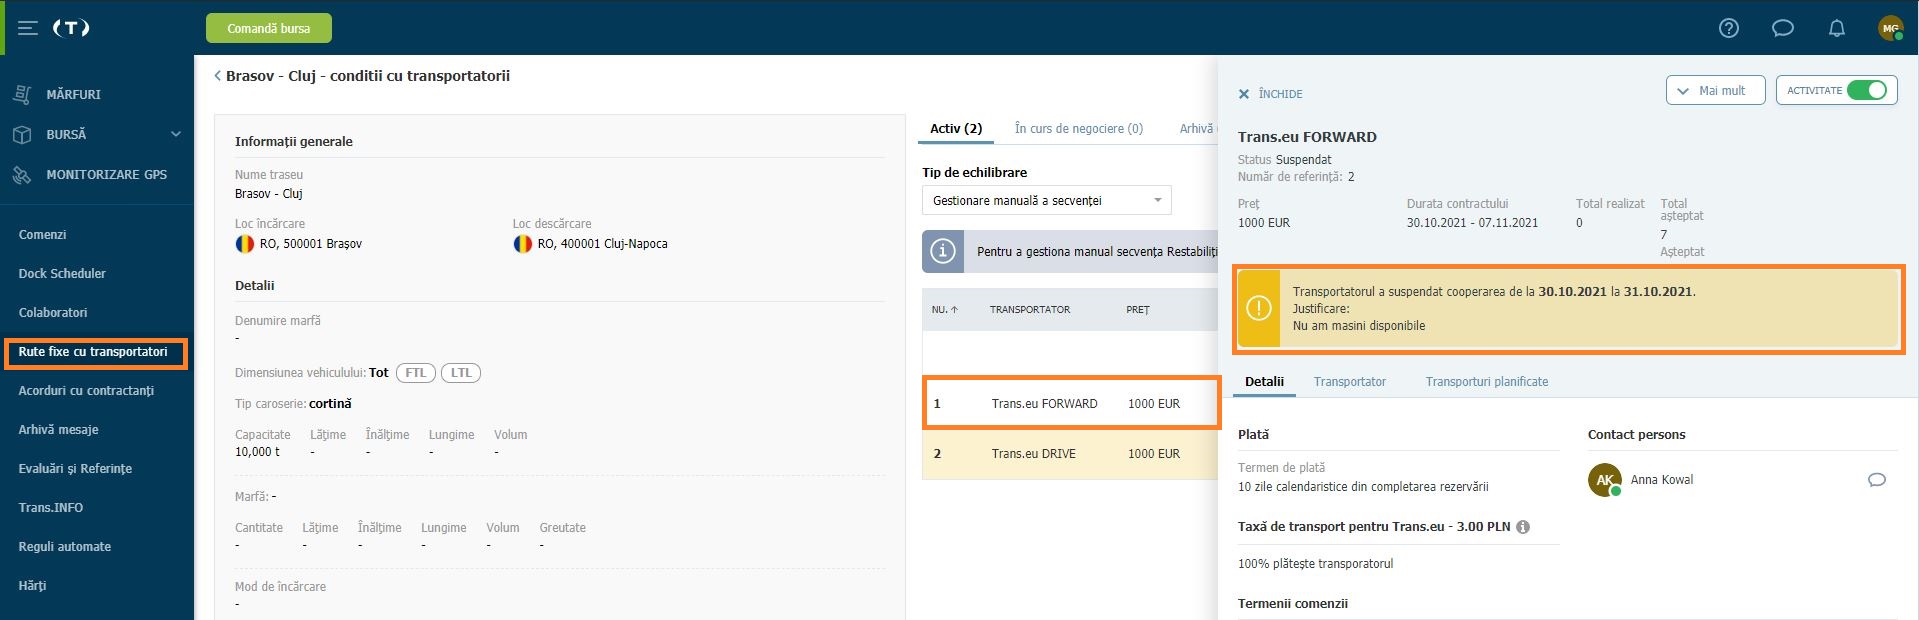The width and height of the screenshot is (1919, 620).
Task: Open Dock Scheduler in sidebar
Action: [x=62, y=274]
